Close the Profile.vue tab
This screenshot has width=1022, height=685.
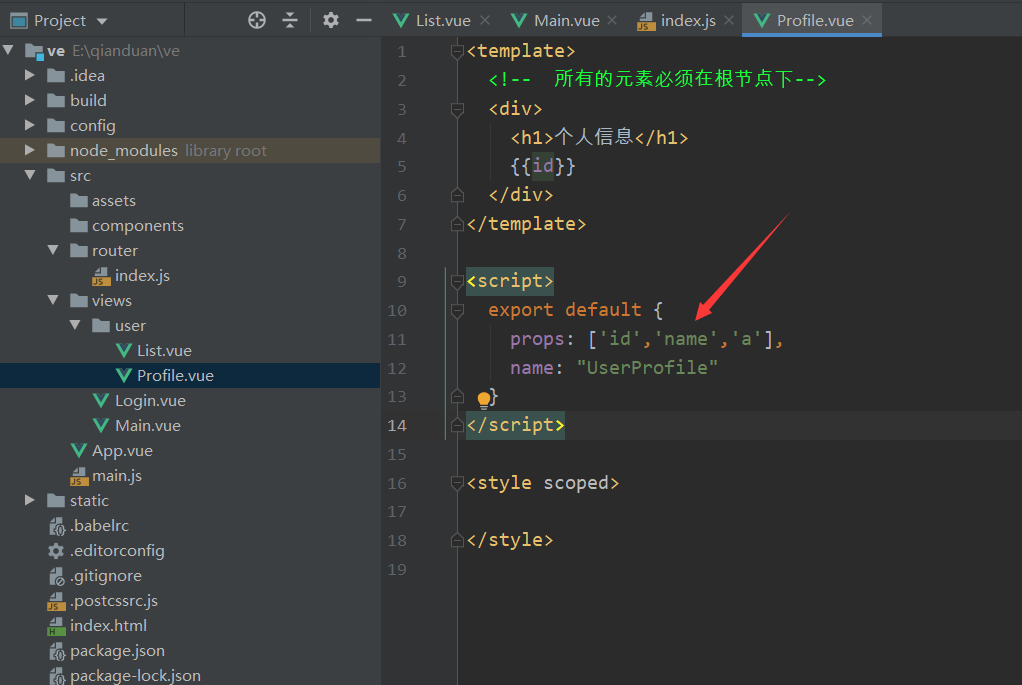click(x=867, y=20)
